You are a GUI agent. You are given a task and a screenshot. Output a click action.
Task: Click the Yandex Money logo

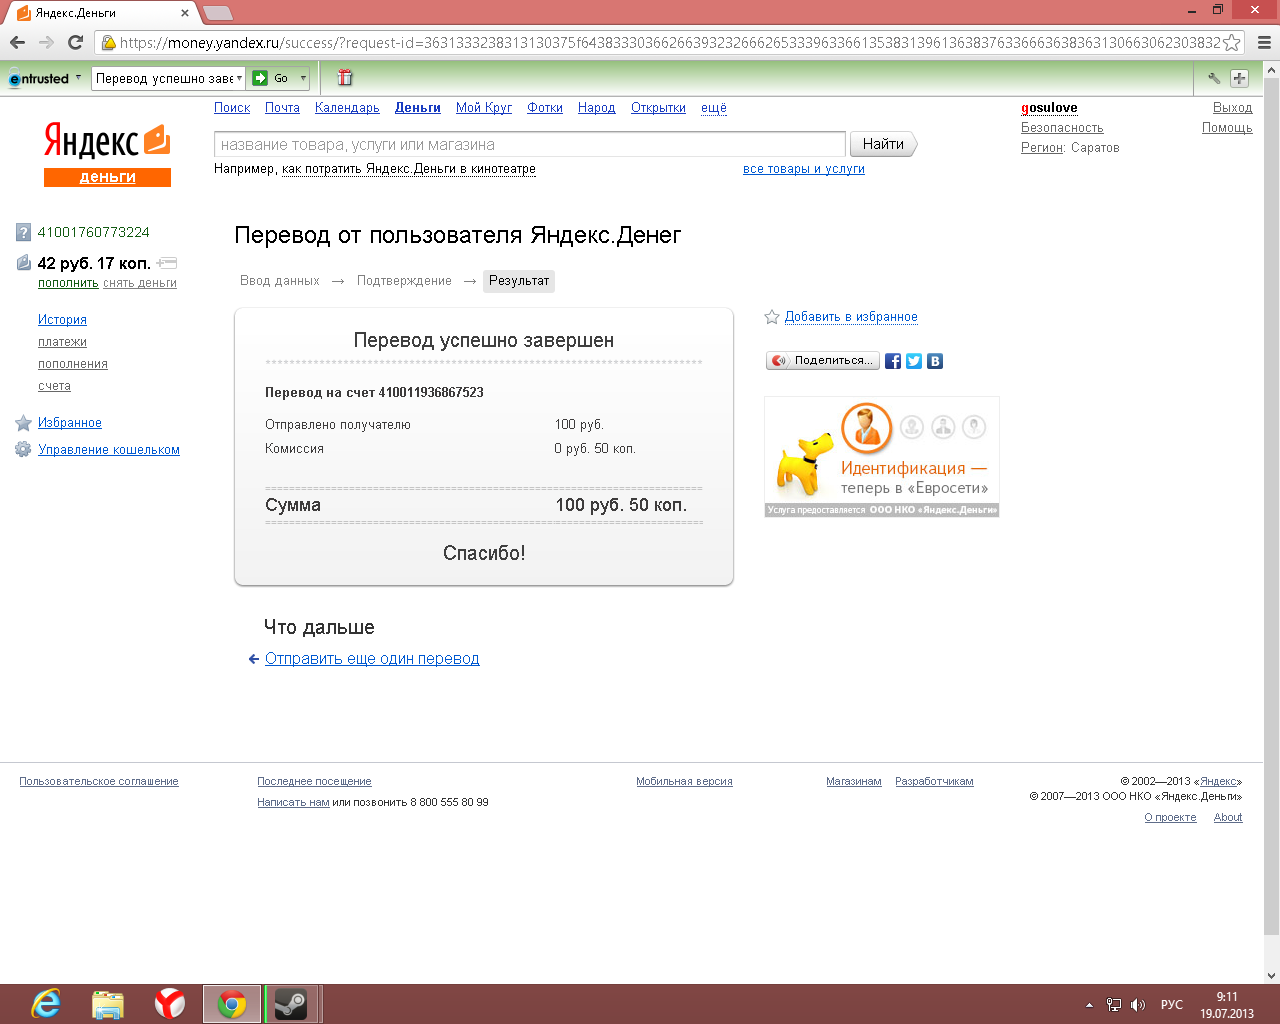[x=107, y=153]
